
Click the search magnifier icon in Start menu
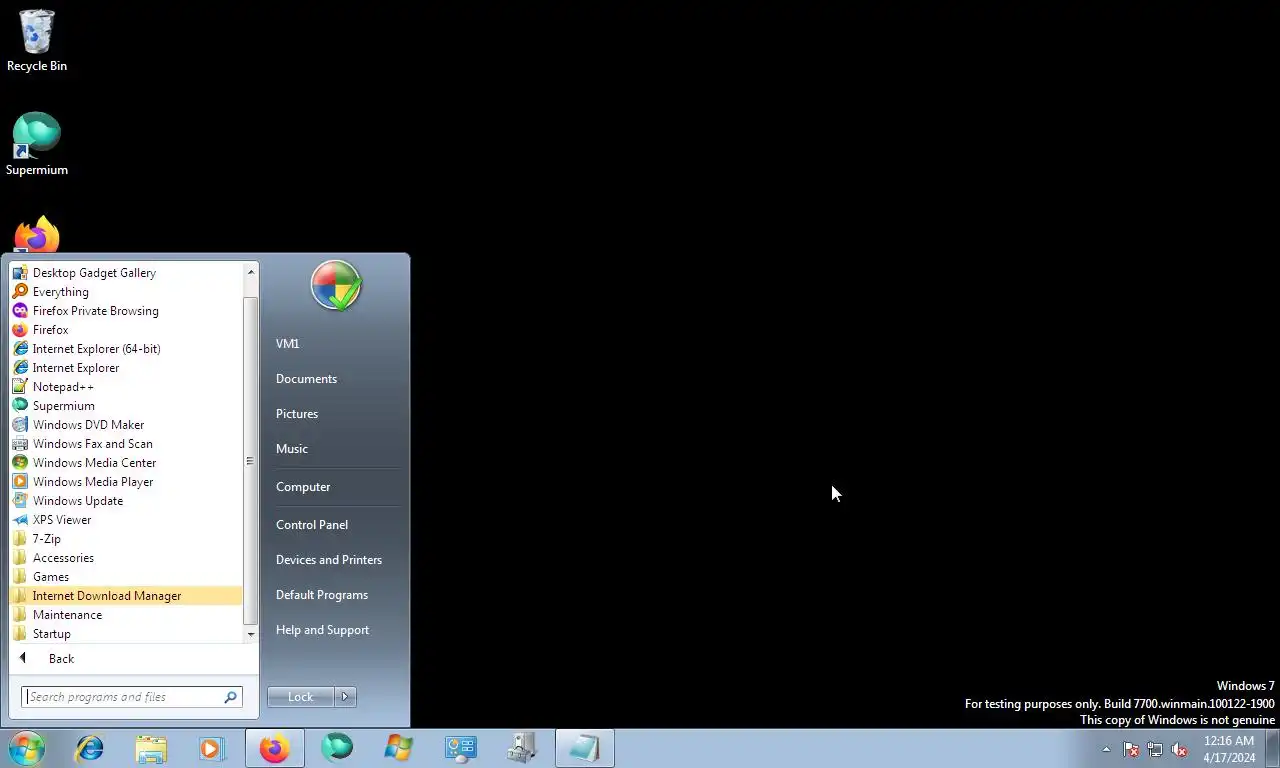(230, 697)
